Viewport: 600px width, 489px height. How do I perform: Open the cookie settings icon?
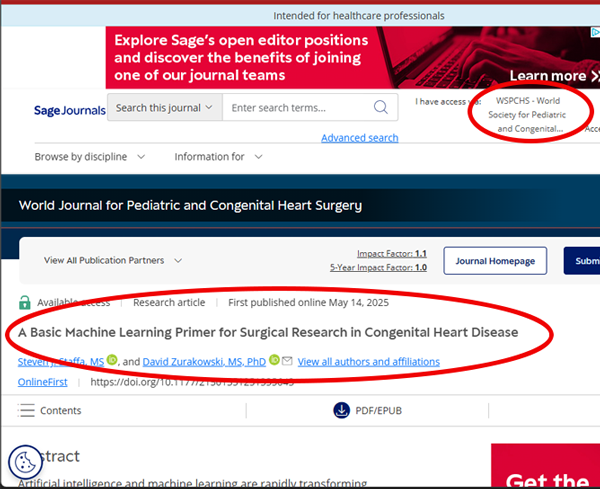[25, 462]
